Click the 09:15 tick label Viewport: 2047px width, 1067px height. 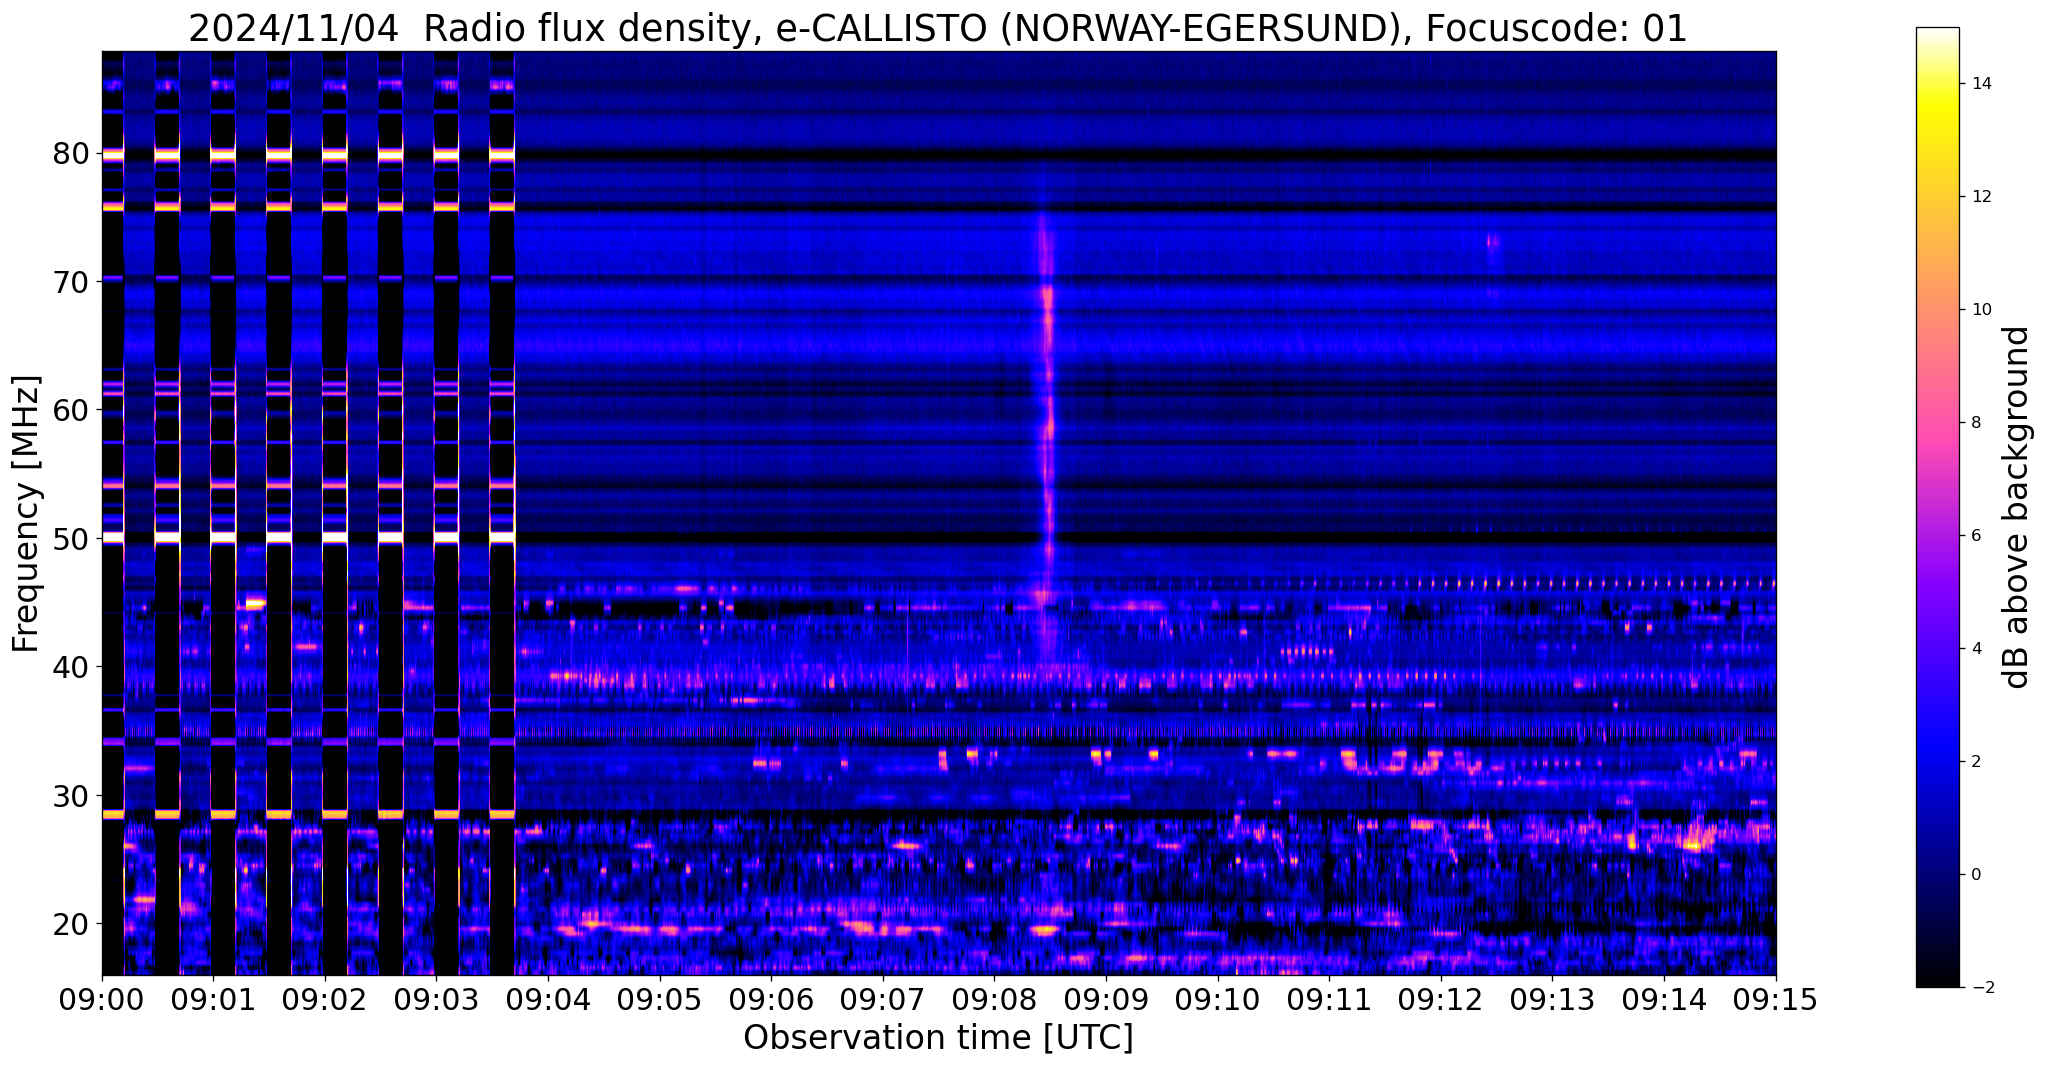pos(1776,999)
